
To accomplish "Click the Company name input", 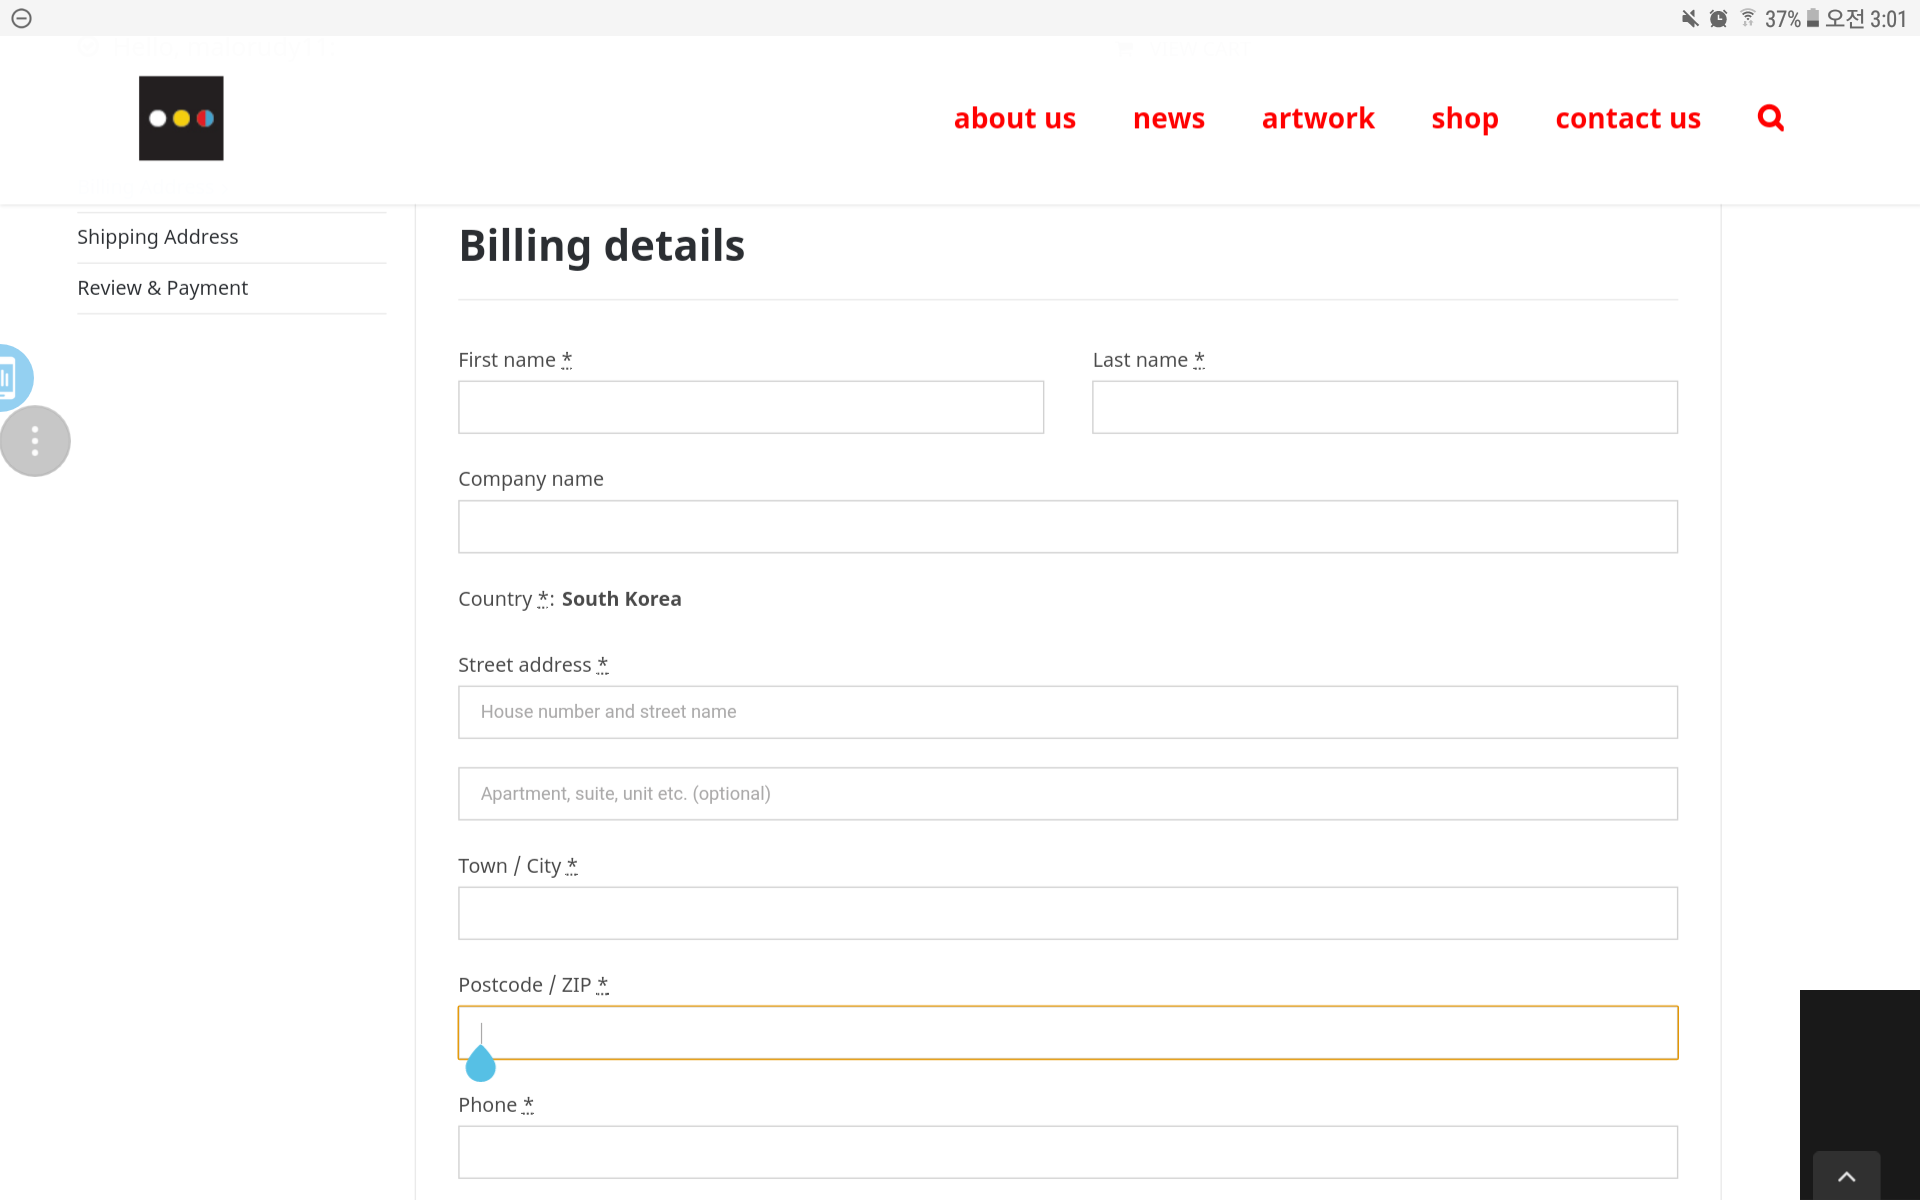I will [x=1068, y=527].
